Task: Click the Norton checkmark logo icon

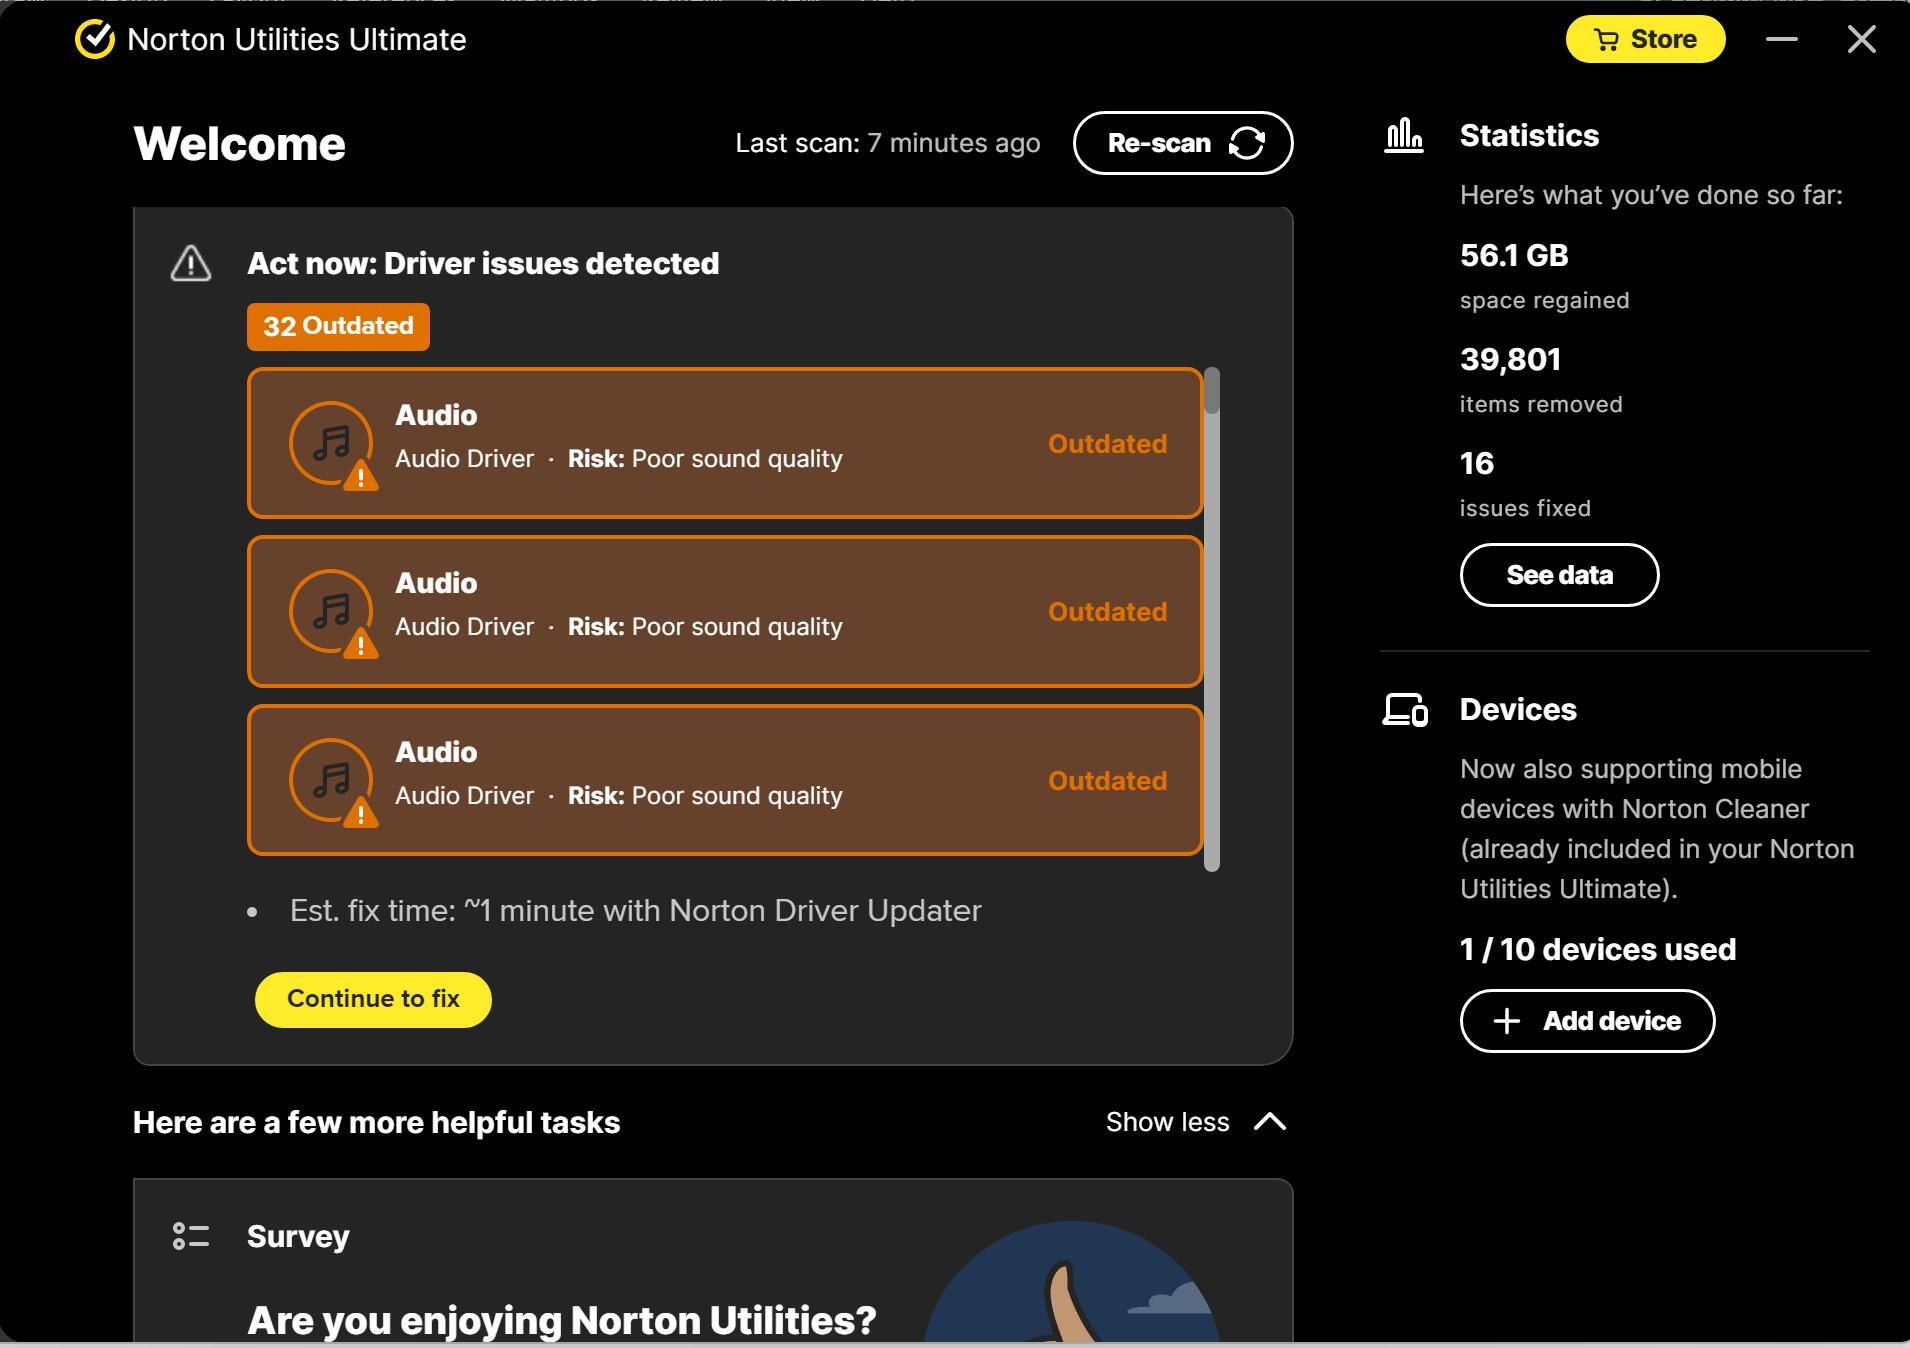Action: point(95,40)
